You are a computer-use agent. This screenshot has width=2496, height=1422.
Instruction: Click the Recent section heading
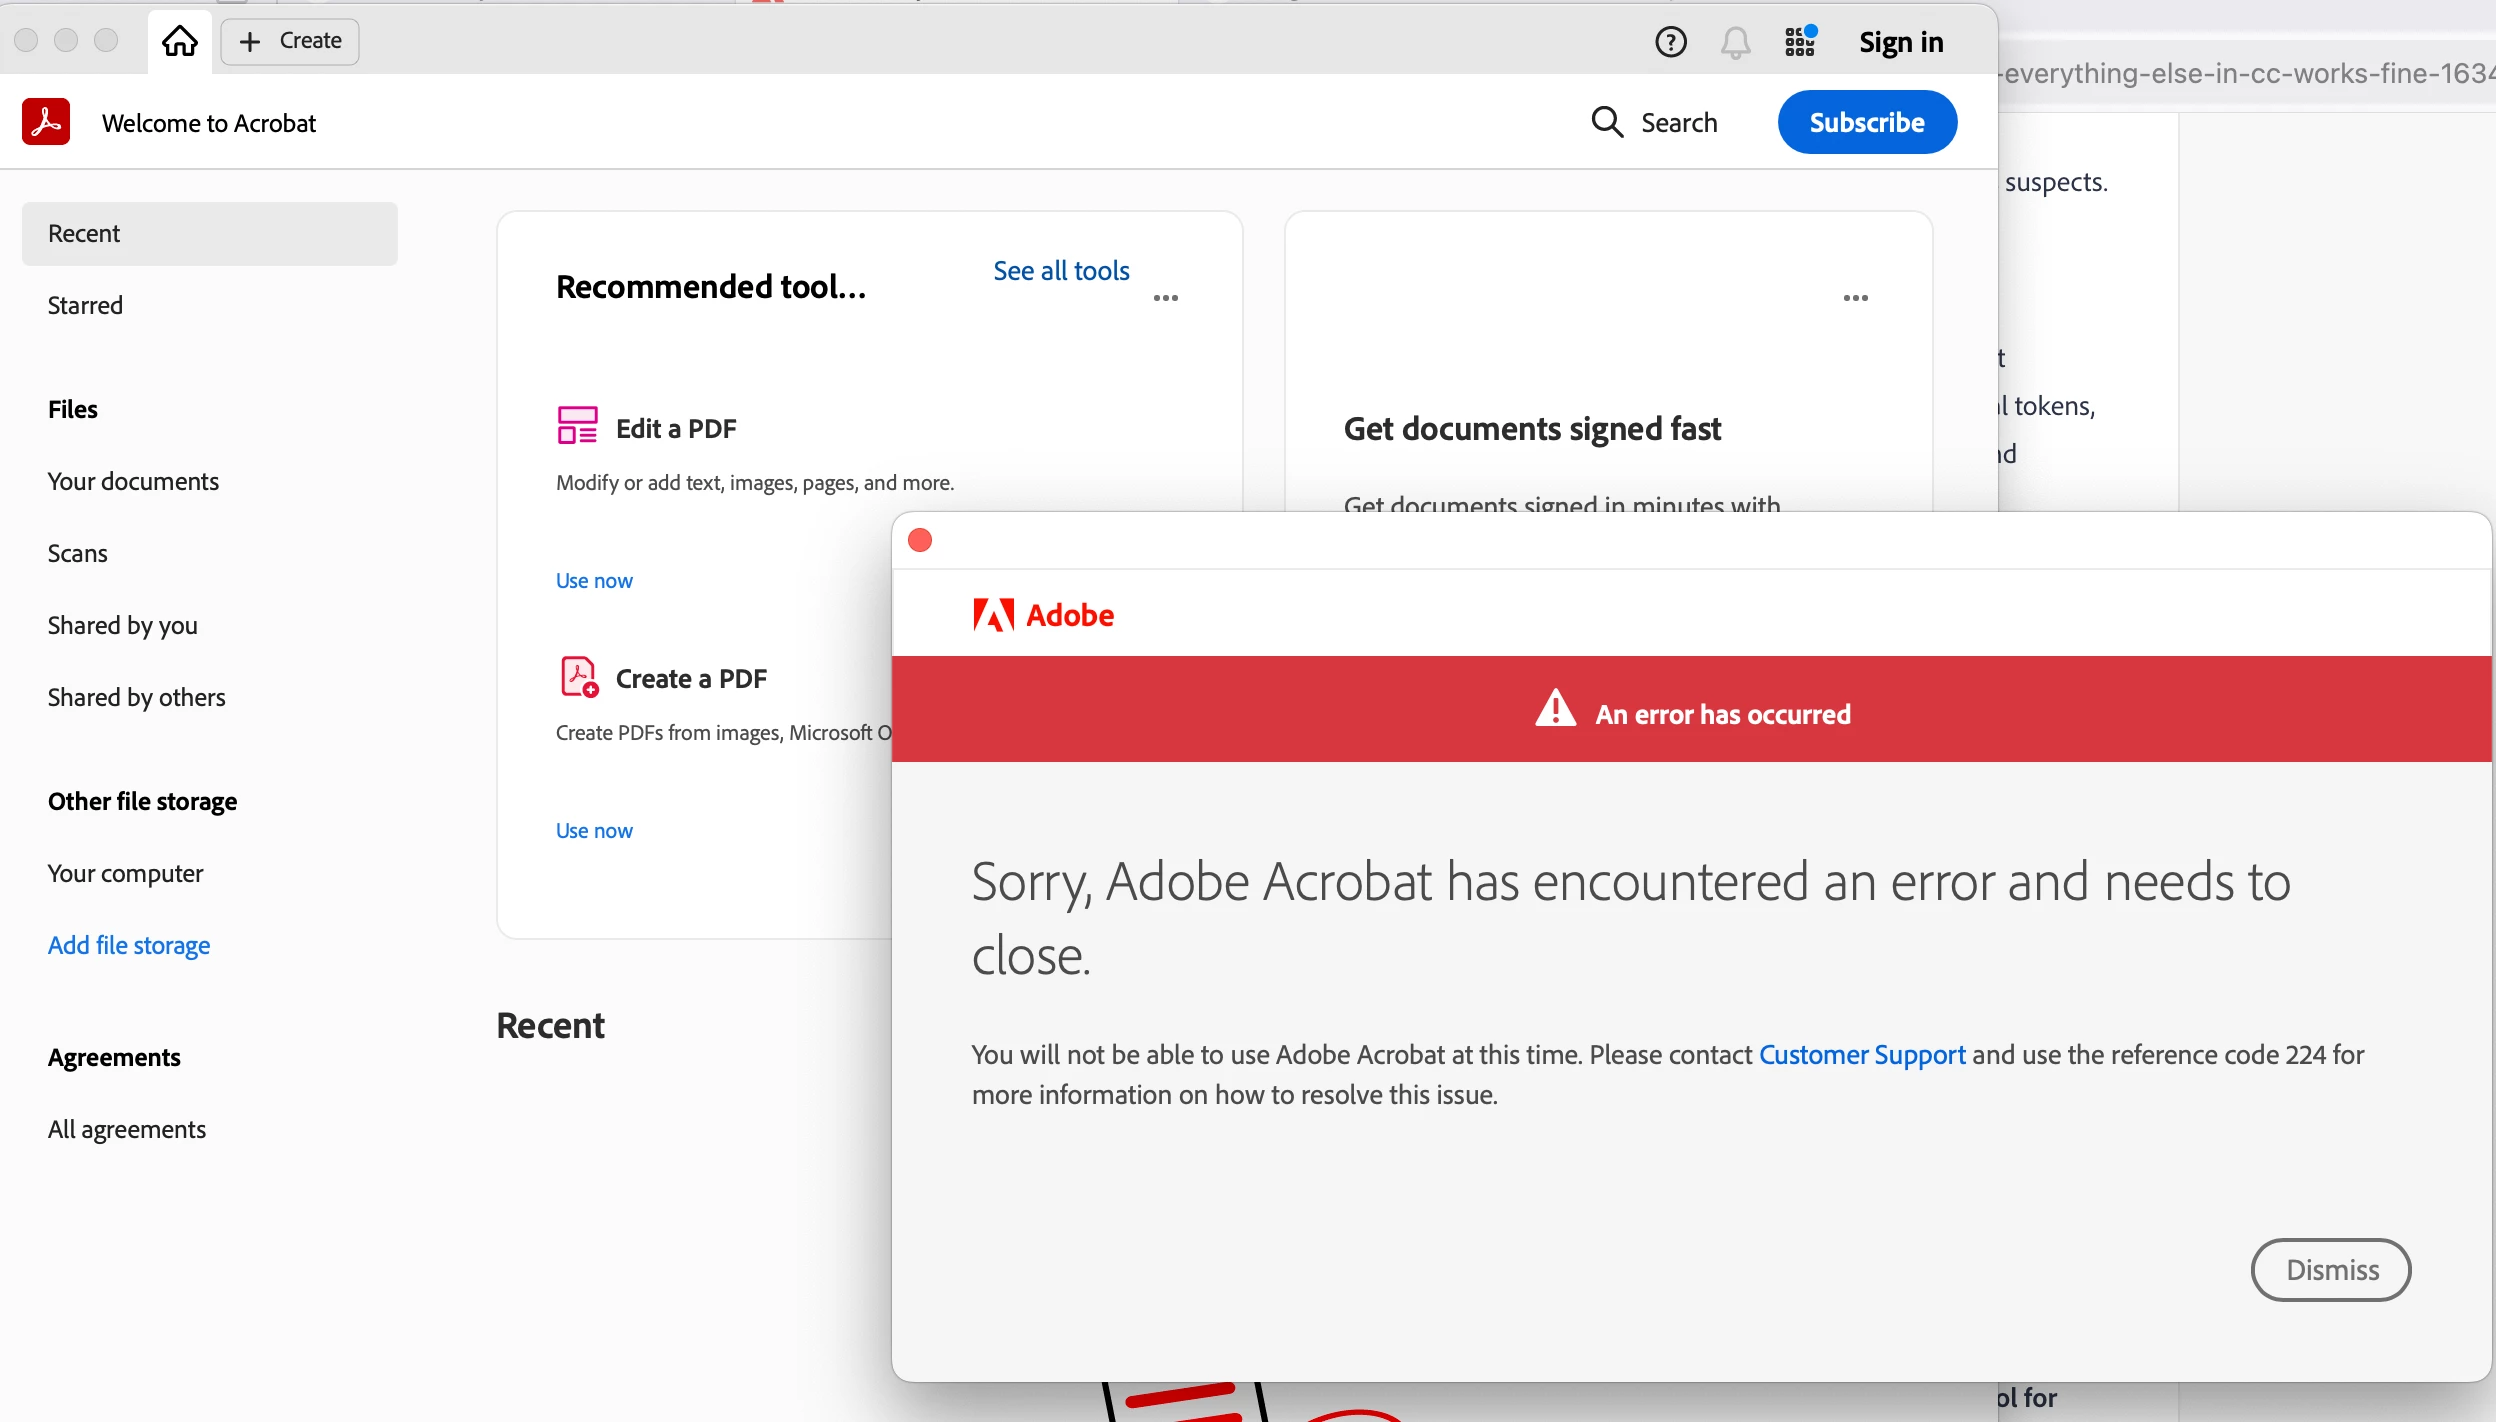[551, 1025]
